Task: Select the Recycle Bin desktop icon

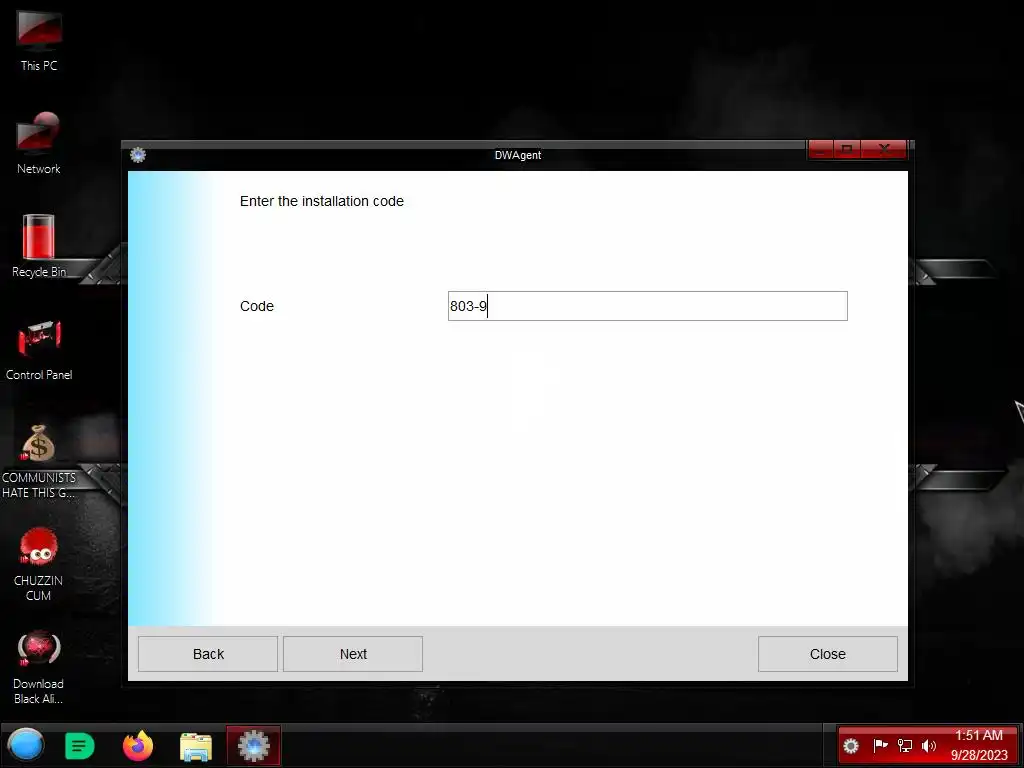Action: pyautogui.click(x=39, y=246)
